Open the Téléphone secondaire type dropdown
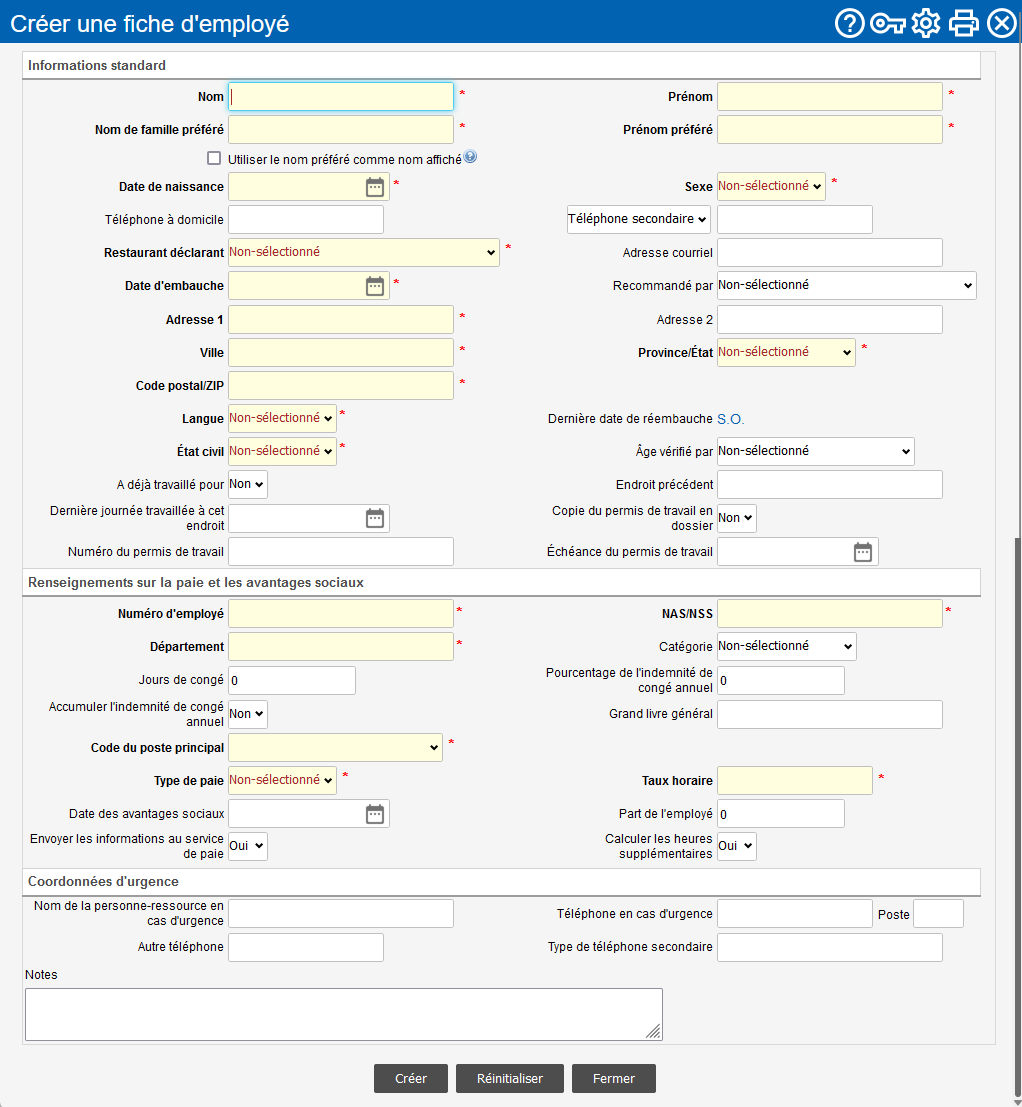 (638, 220)
